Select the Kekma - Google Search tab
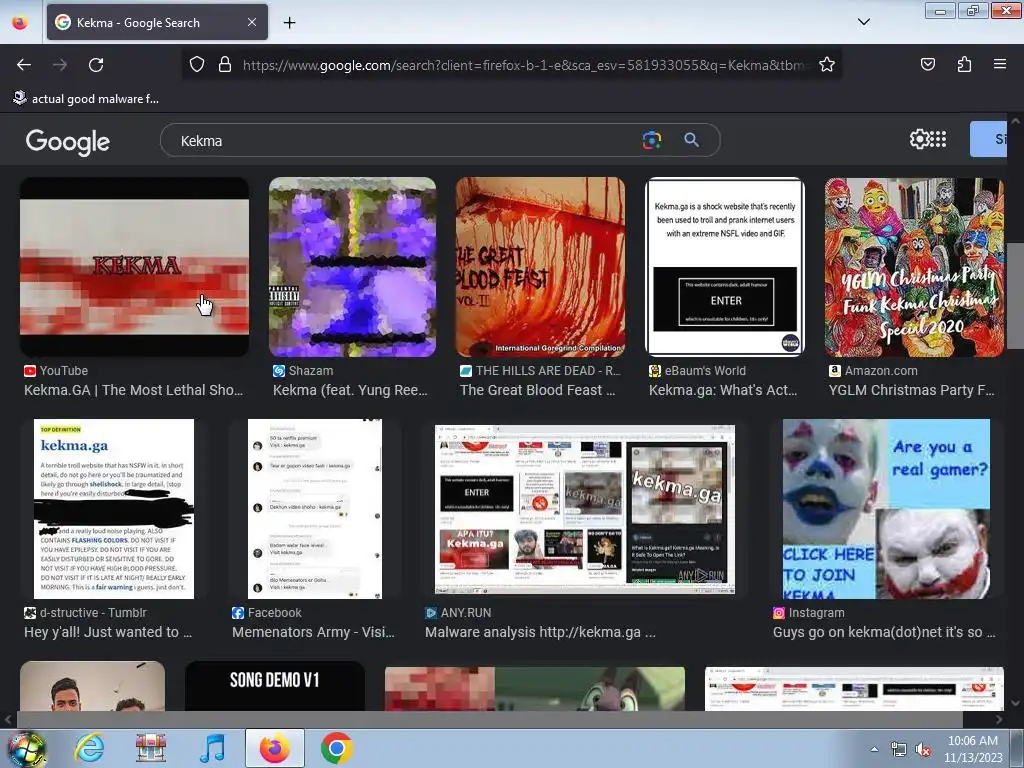Viewport: 1024px width, 768px height. [157, 22]
